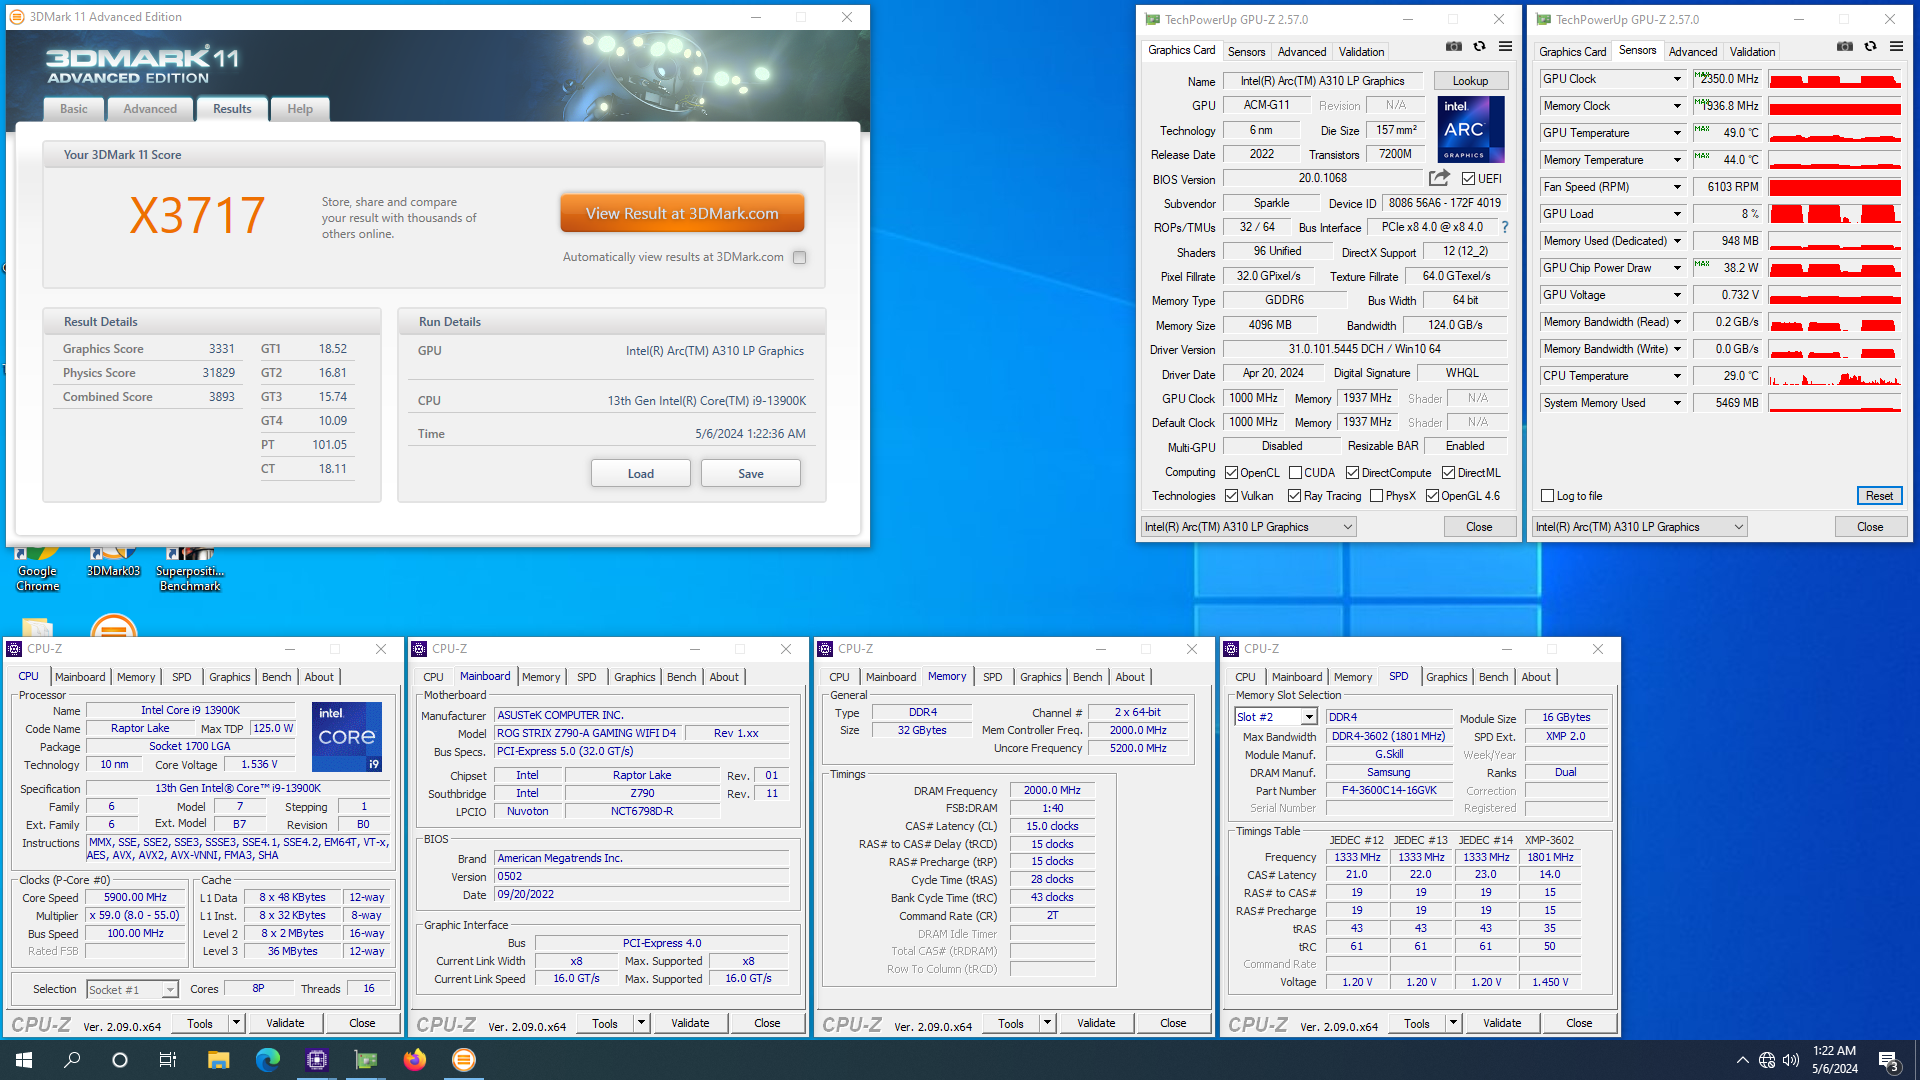
Task: Click the X3717 score text
Action: point(198,216)
